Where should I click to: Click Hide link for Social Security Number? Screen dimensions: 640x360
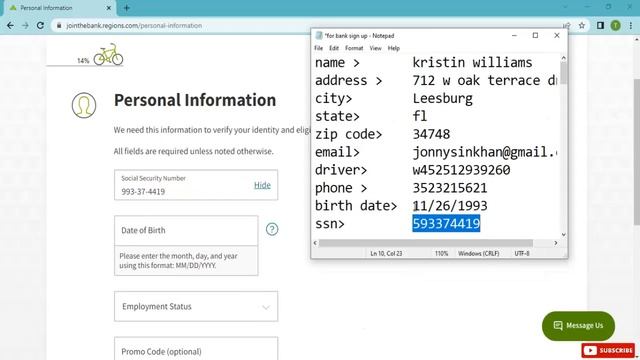tap(262, 185)
